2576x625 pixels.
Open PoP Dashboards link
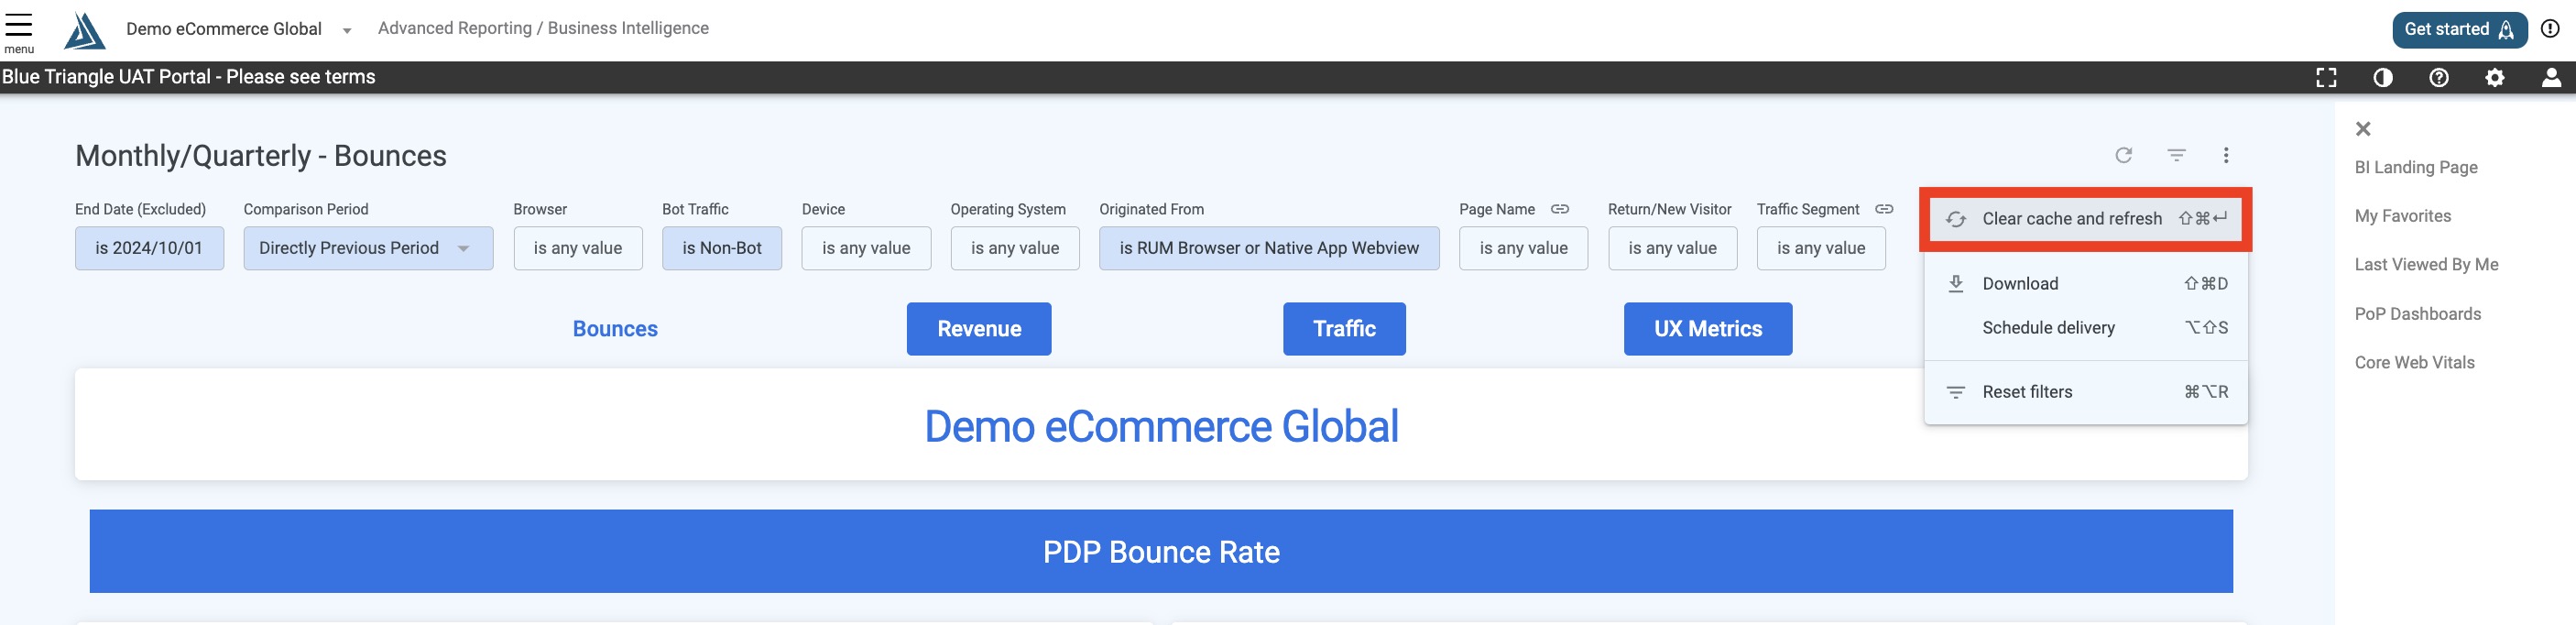pyautogui.click(x=2418, y=314)
